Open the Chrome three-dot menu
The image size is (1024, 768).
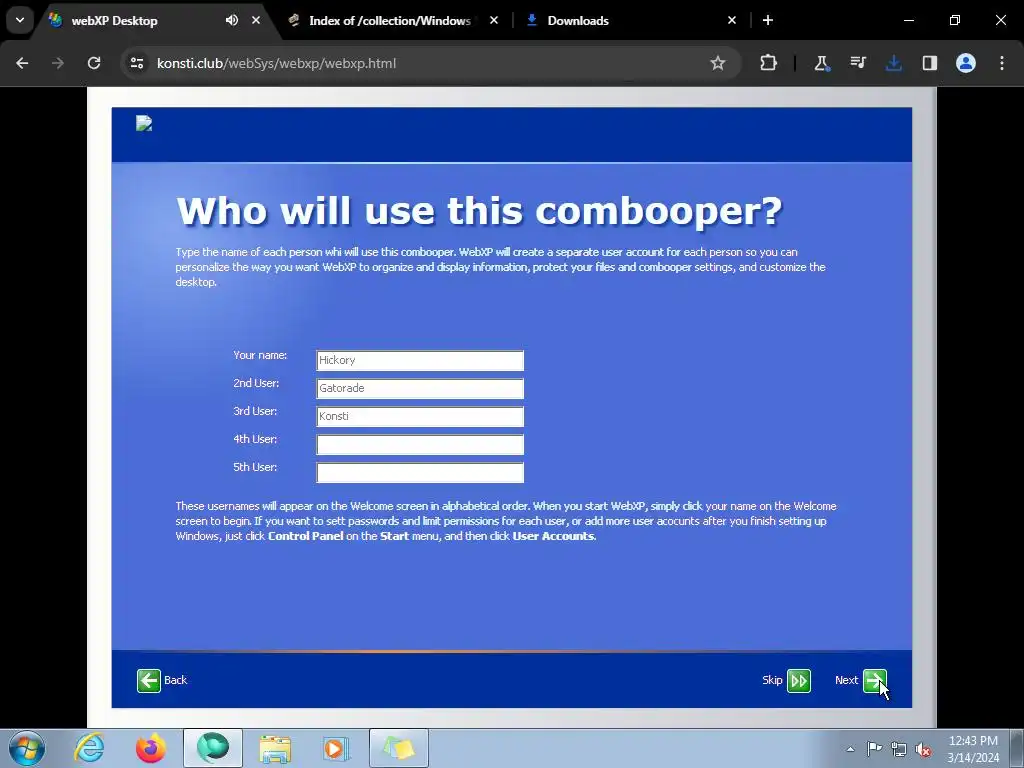pos(1002,63)
